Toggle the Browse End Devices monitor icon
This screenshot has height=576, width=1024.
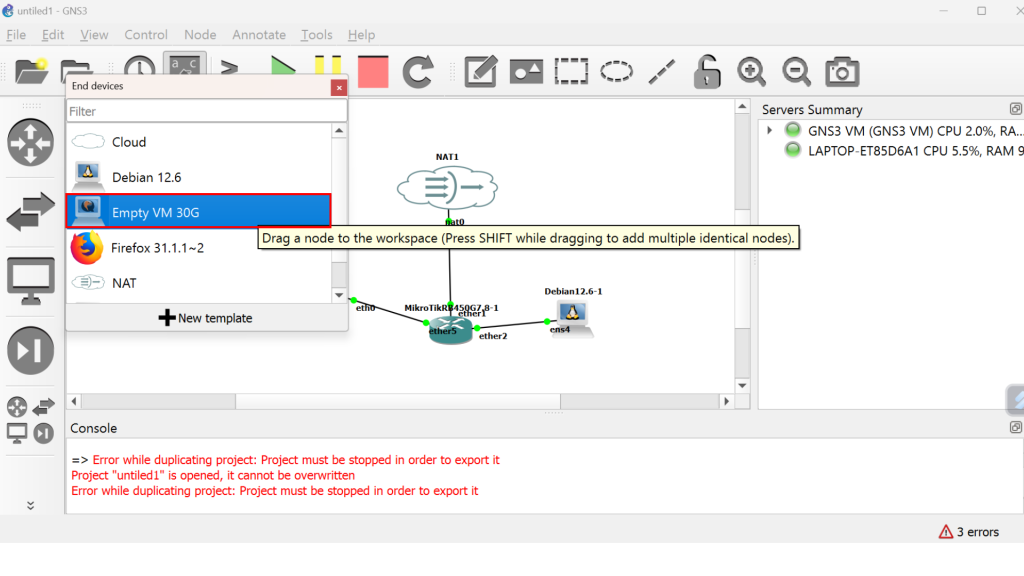coord(31,281)
